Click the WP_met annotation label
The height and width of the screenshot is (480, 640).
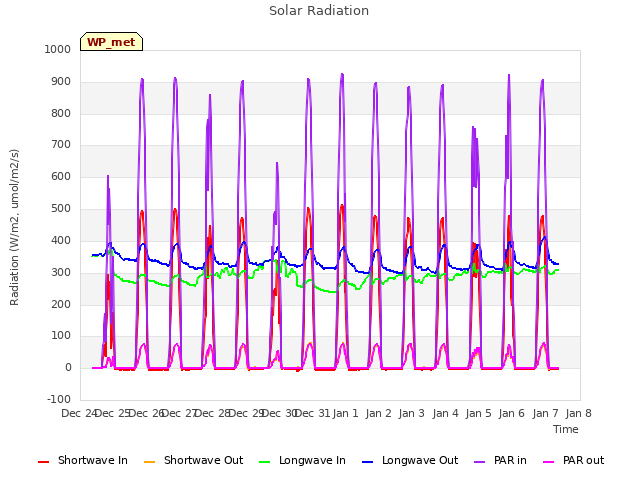pos(111,42)
